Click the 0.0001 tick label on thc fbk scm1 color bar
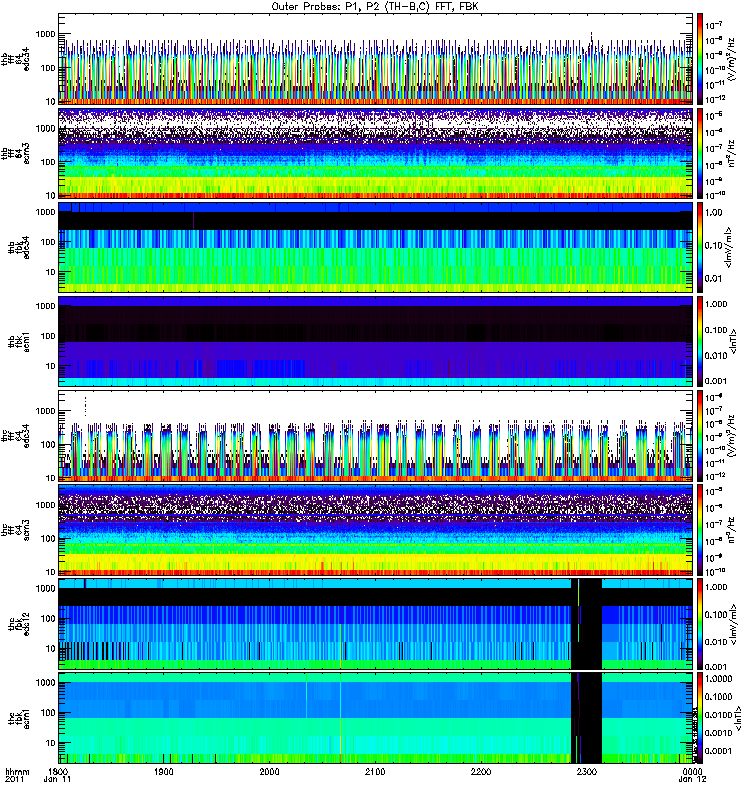The image size is (750, 800). coord(718,751)
